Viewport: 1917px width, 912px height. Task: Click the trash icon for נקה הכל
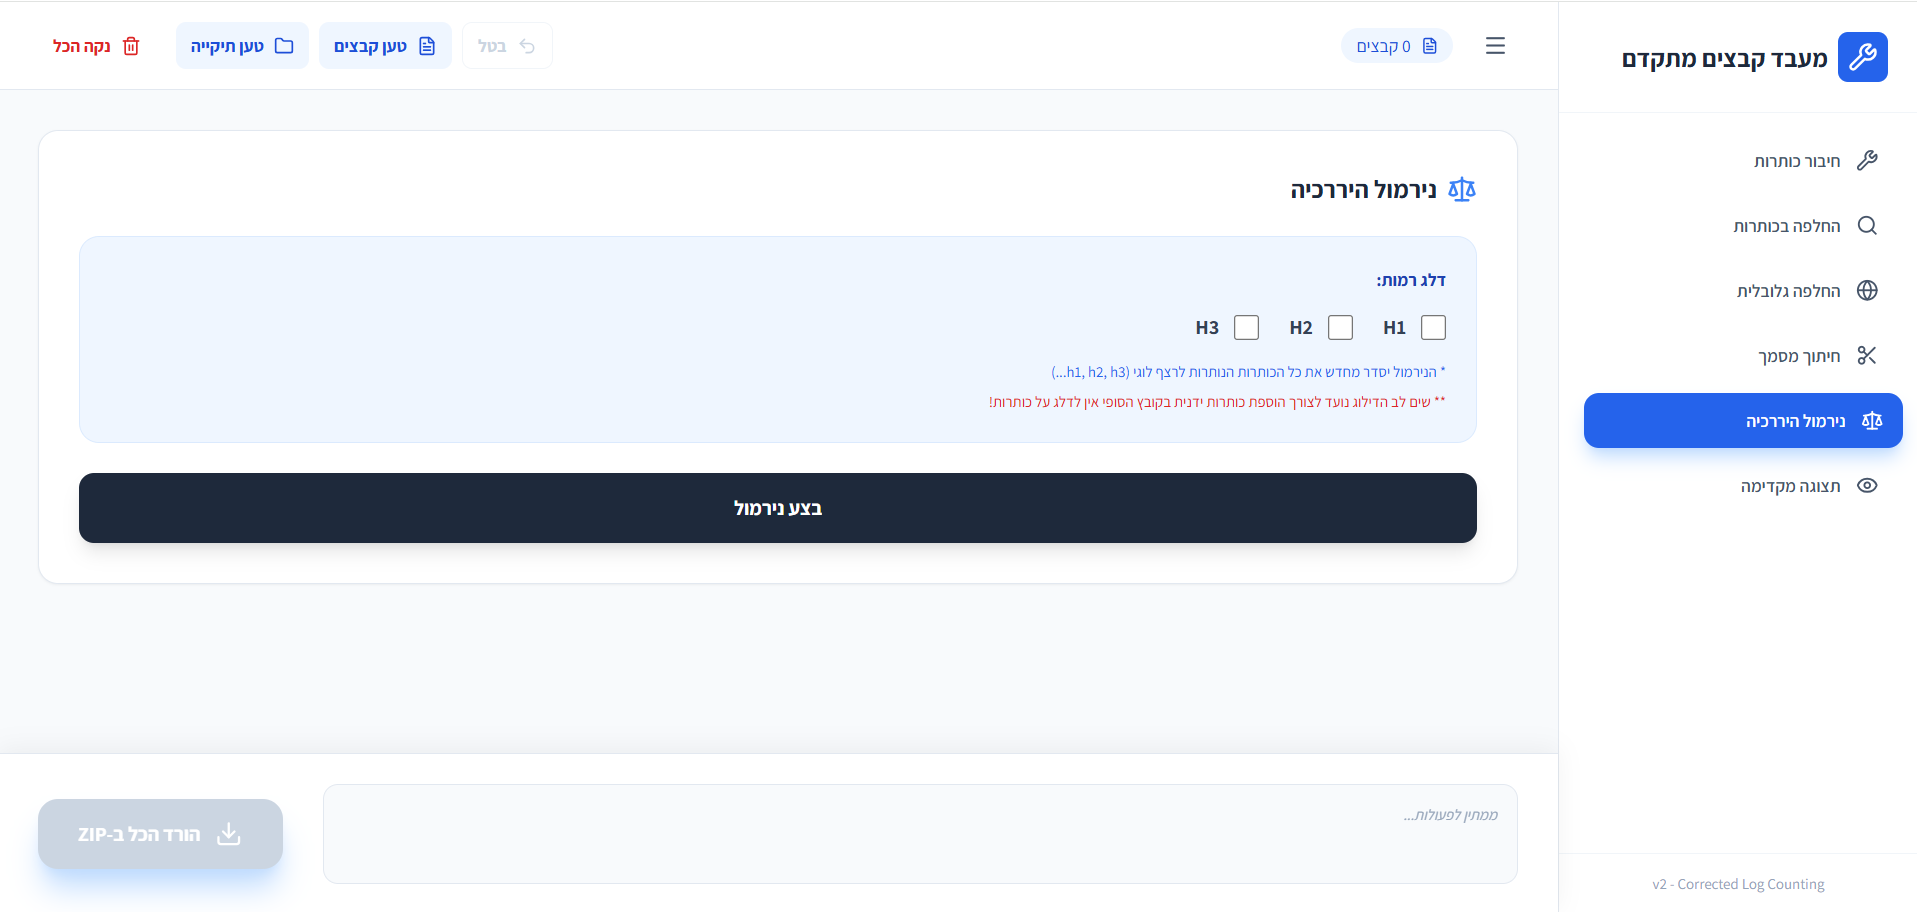pos(131,47)
